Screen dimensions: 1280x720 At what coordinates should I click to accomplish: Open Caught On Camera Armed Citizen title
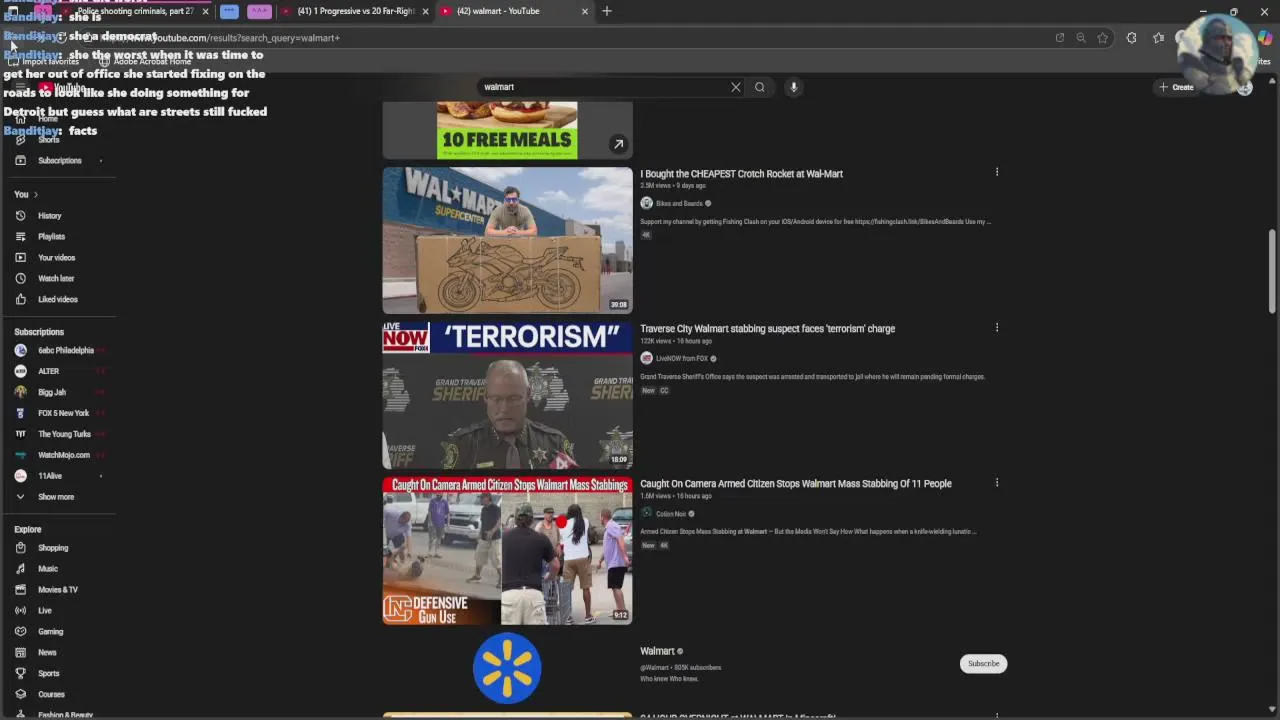pos(795,484)
